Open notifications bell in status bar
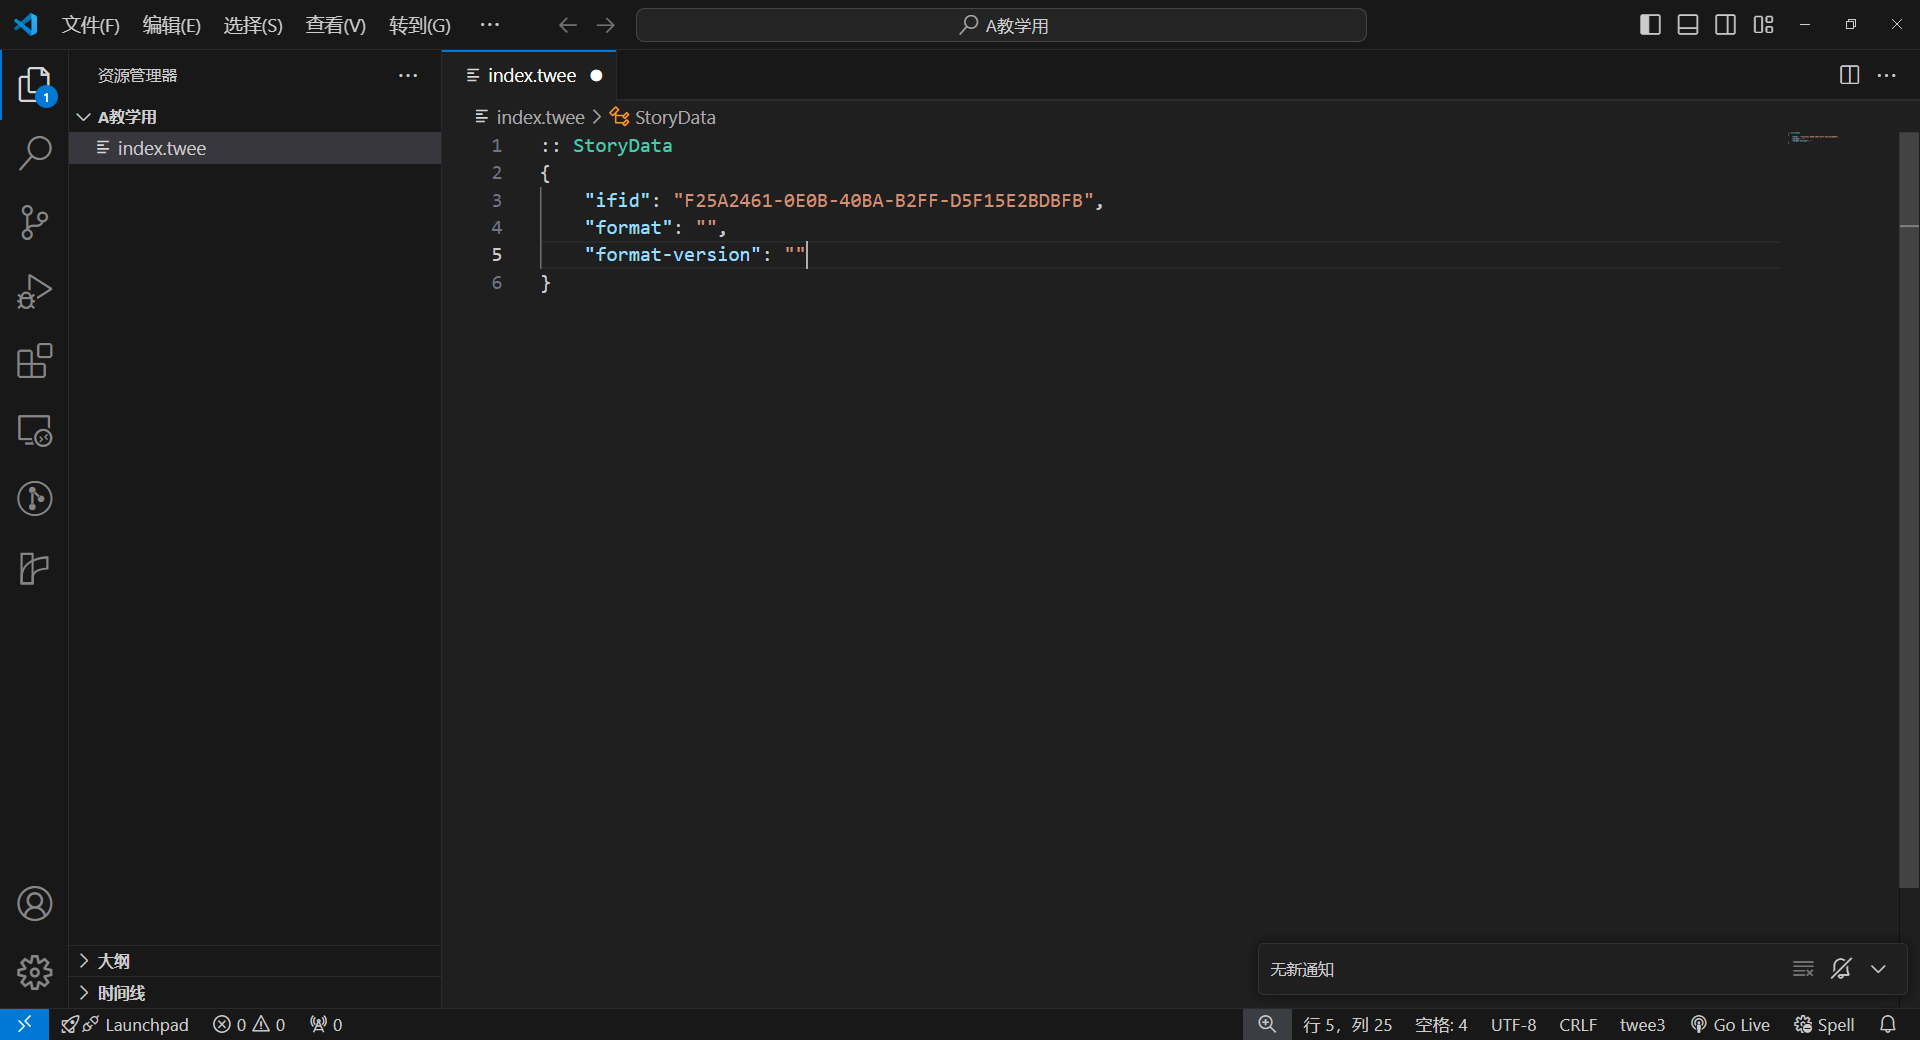The height and width of the screenshot is (1040, 1920). click(1888, 1024)
